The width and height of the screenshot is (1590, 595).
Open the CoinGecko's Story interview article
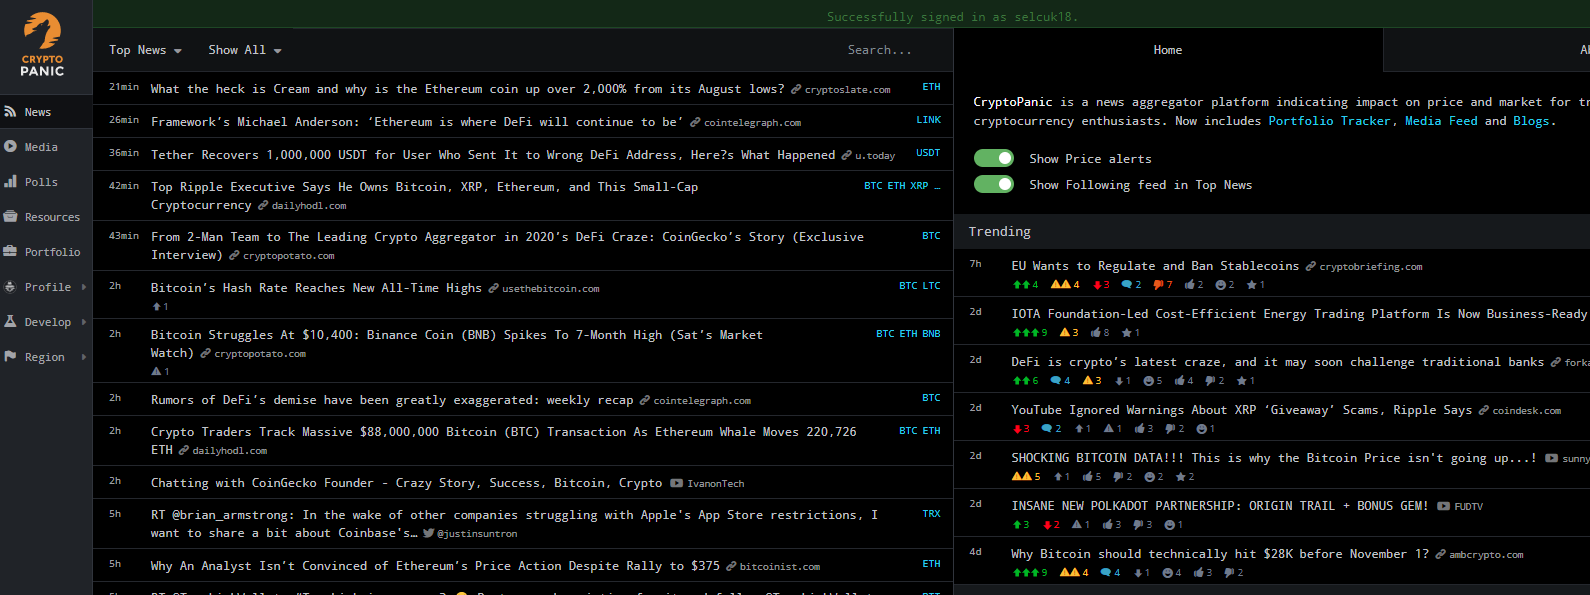point(507,246)
